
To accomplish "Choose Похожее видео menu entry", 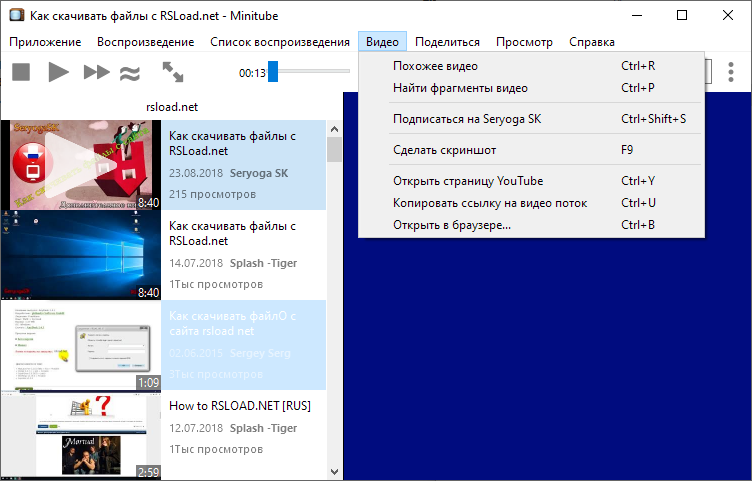I will pos(531,66).
